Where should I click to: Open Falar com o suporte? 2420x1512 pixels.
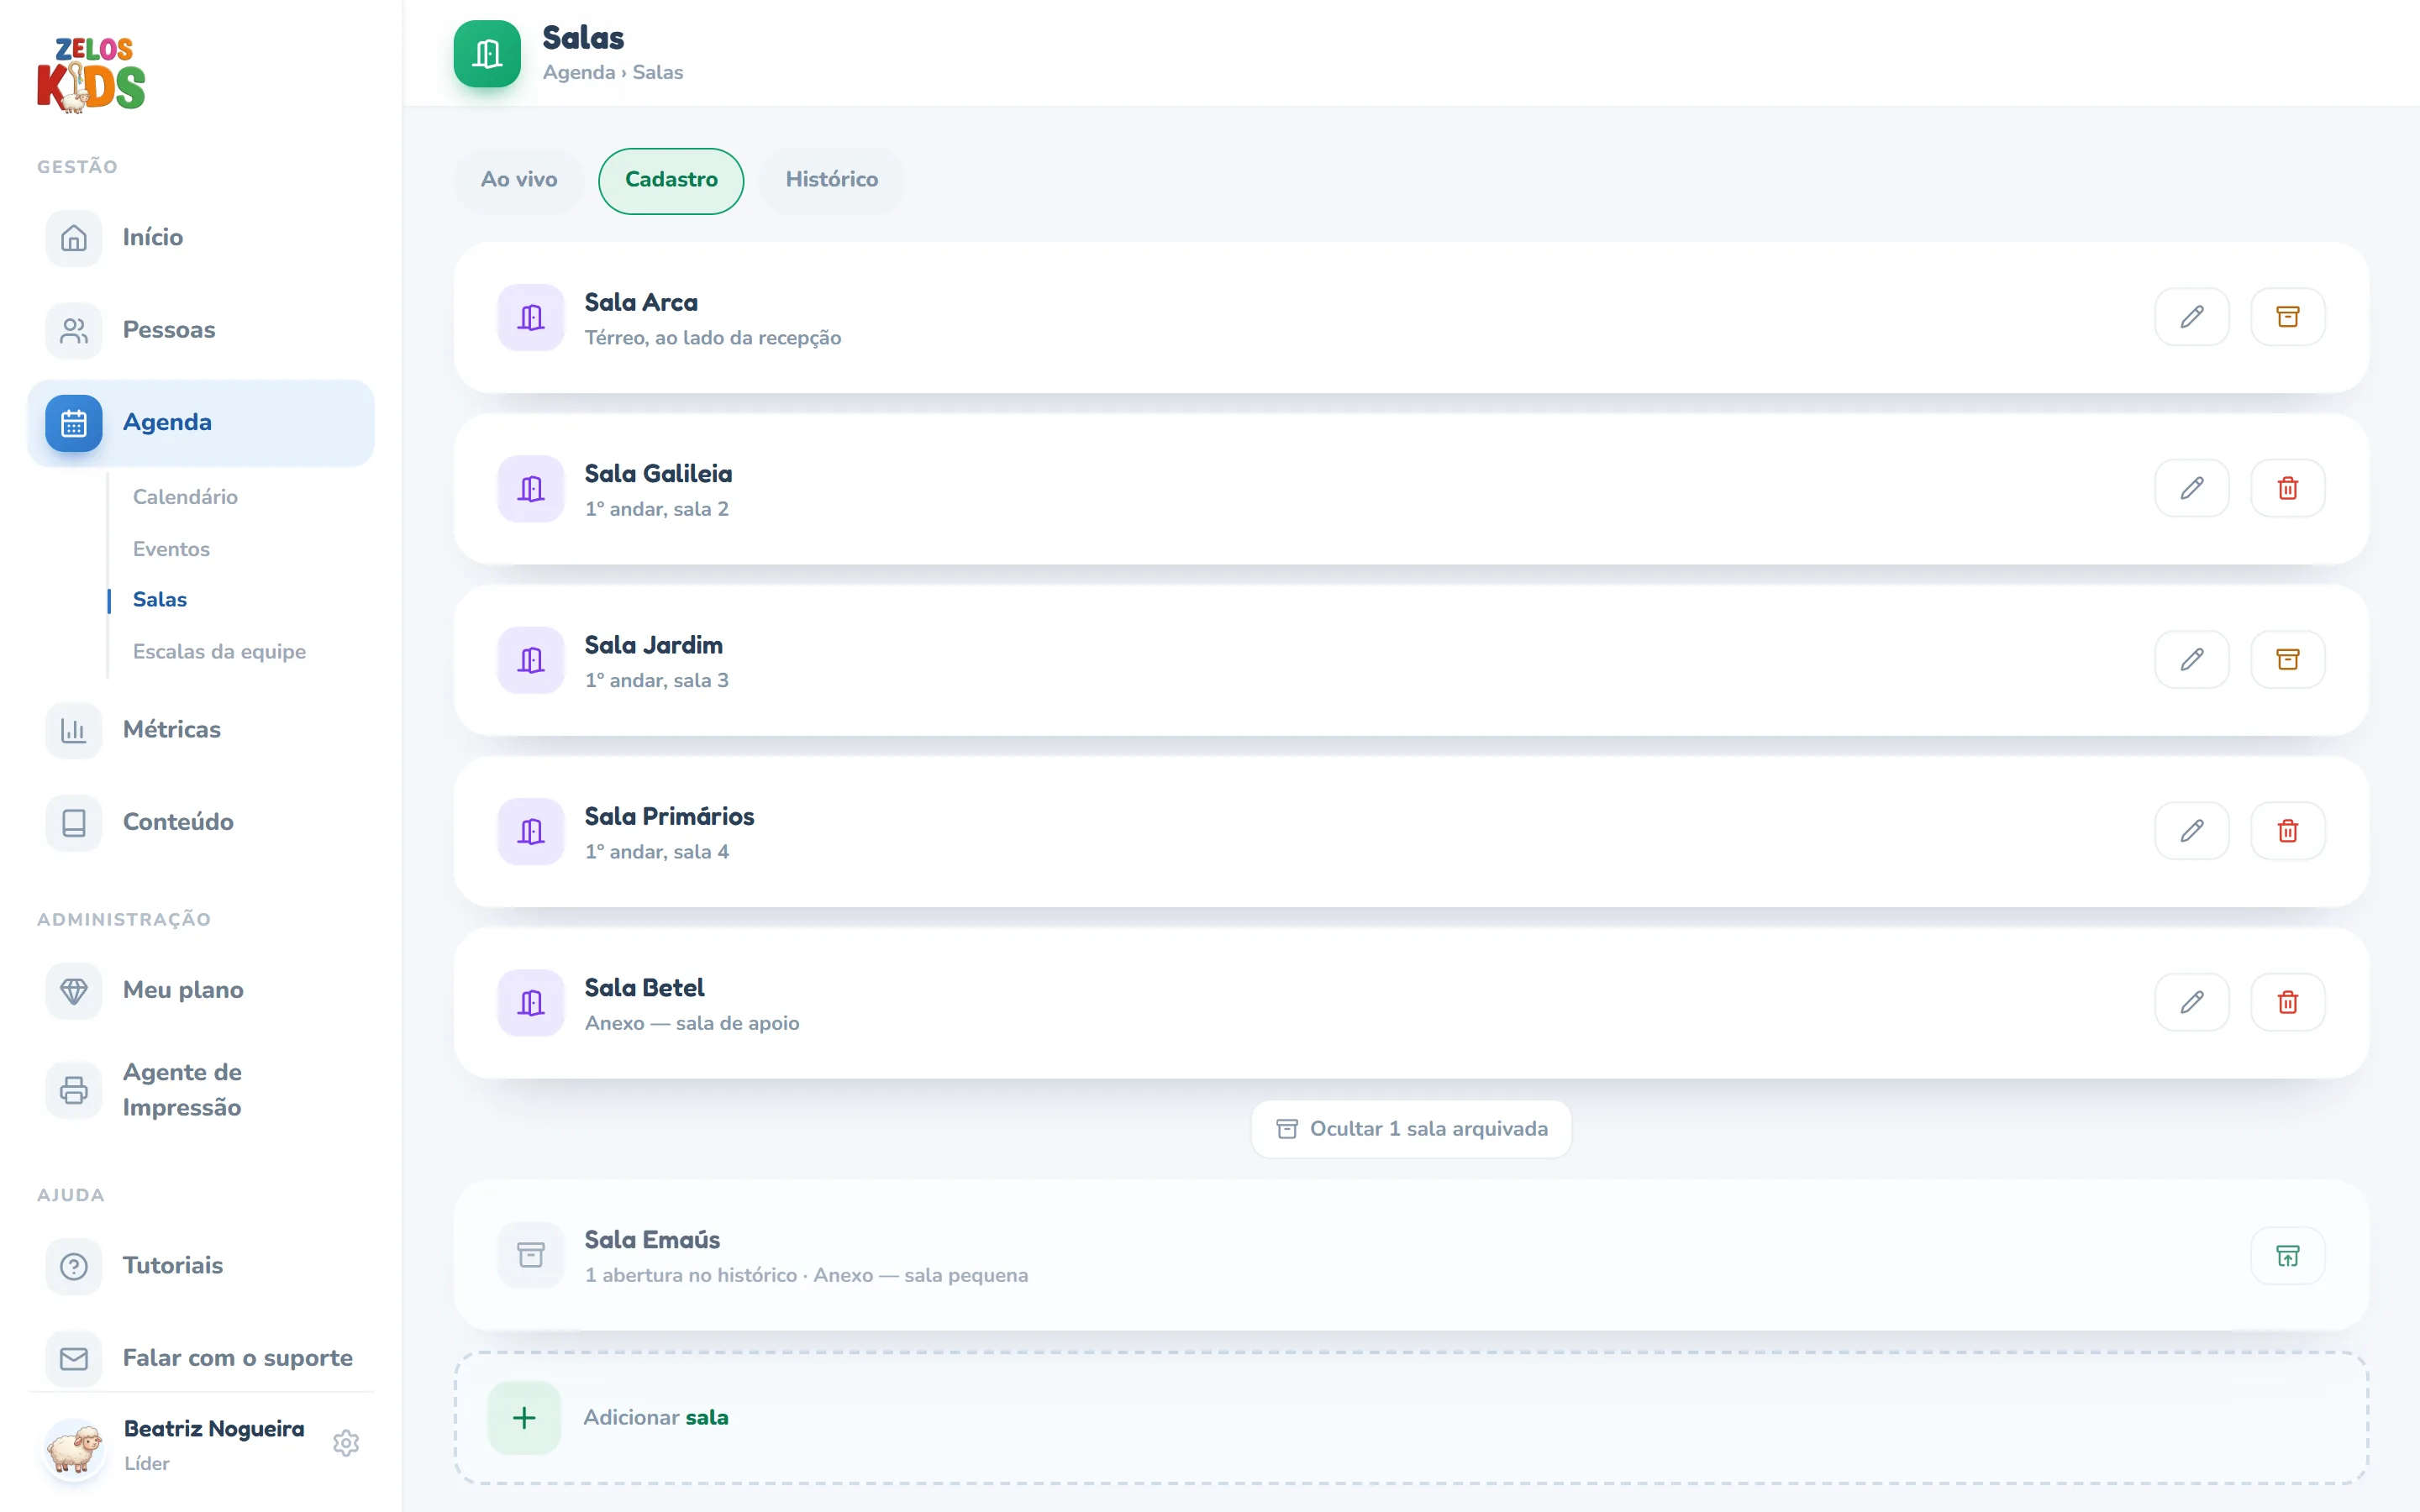pos(201,1359)
